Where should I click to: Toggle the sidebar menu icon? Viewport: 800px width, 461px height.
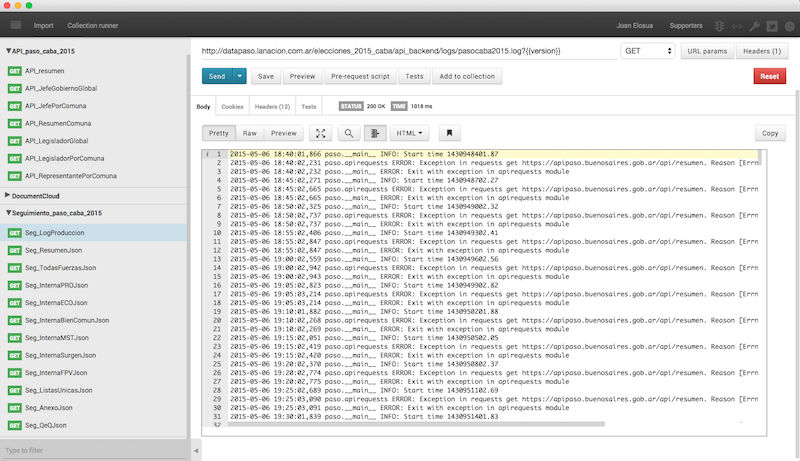(16, 25)
